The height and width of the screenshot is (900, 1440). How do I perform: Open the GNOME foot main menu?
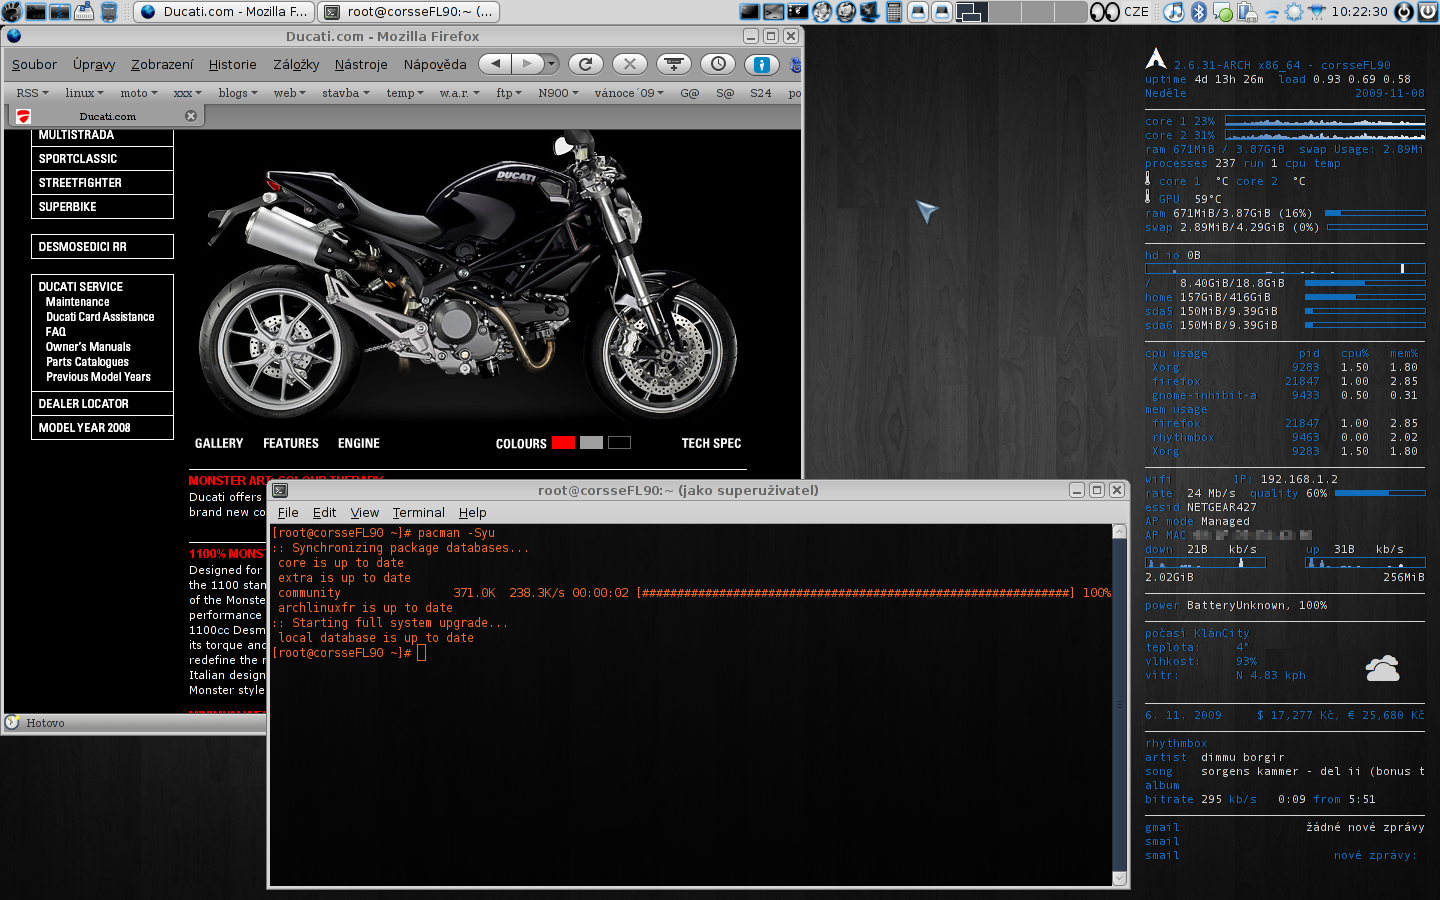click(11, 12)
